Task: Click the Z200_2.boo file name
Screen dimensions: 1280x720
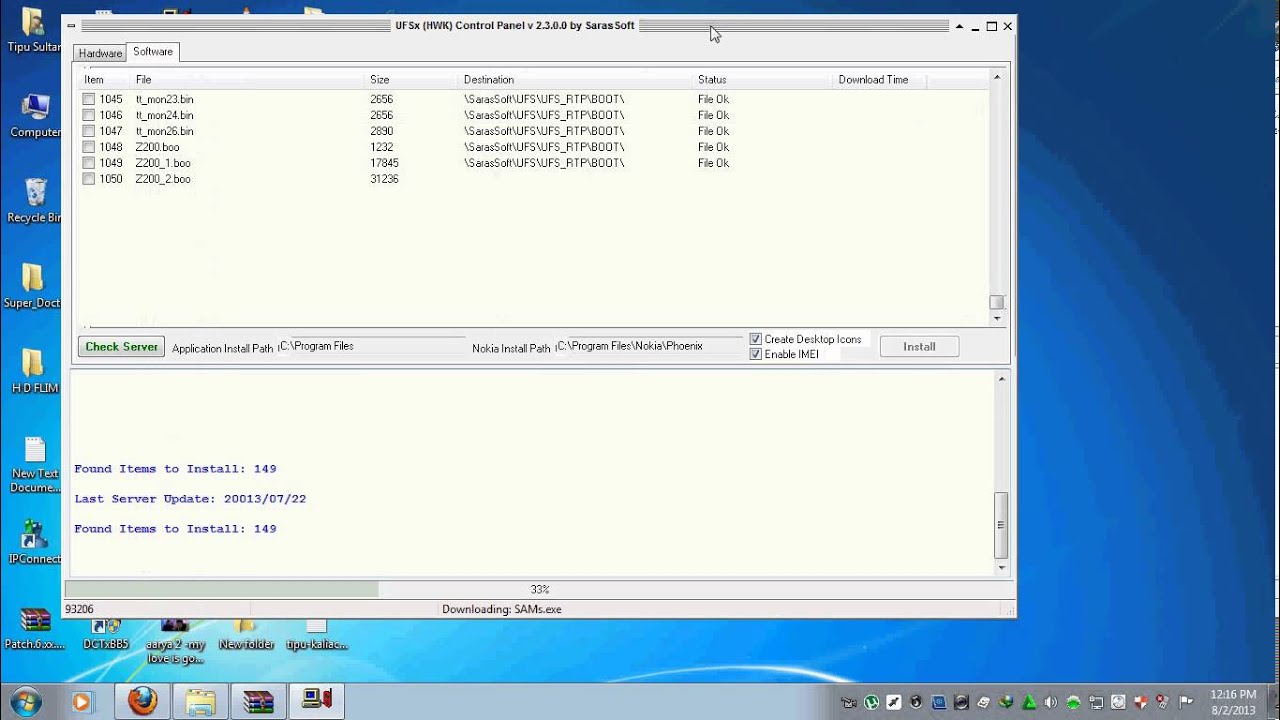Action: (x=163, y=179)
